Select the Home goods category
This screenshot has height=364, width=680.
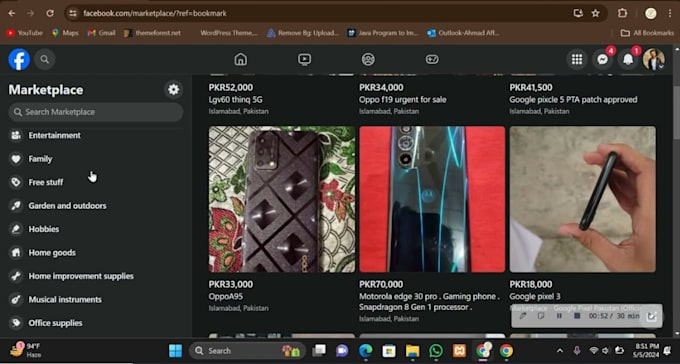click(96, 253)
